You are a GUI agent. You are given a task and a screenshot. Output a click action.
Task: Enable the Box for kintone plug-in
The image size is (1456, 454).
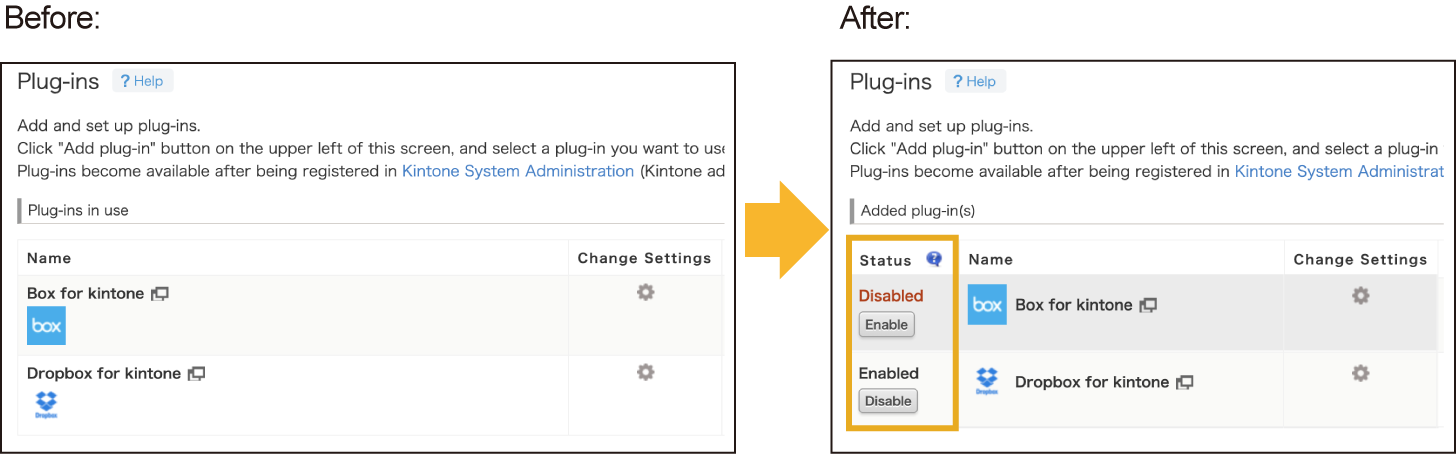(886, 324)
